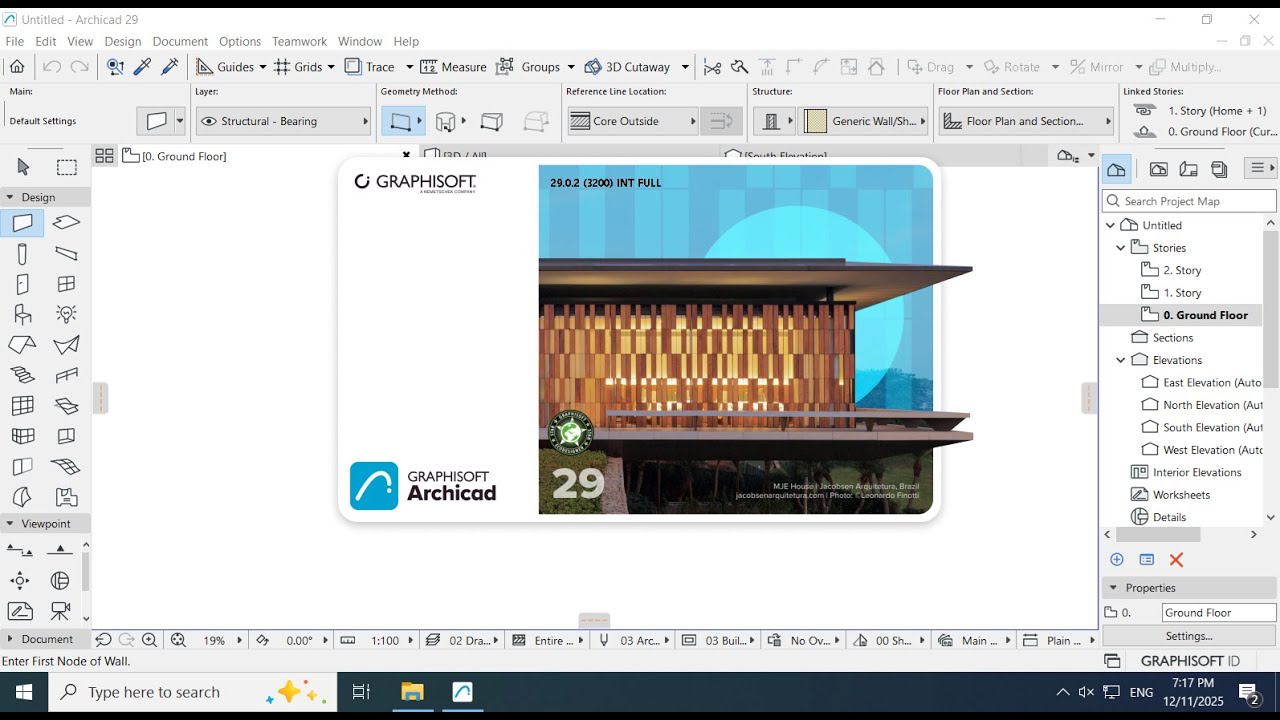Open the Options menu
Image resolution: width=1280 pixels, height=720 pixels.
point(240,41)
